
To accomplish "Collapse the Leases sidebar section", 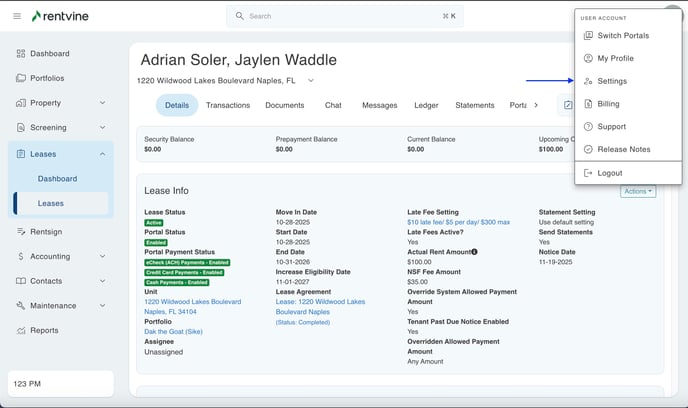I will click(x=102, y=154).
